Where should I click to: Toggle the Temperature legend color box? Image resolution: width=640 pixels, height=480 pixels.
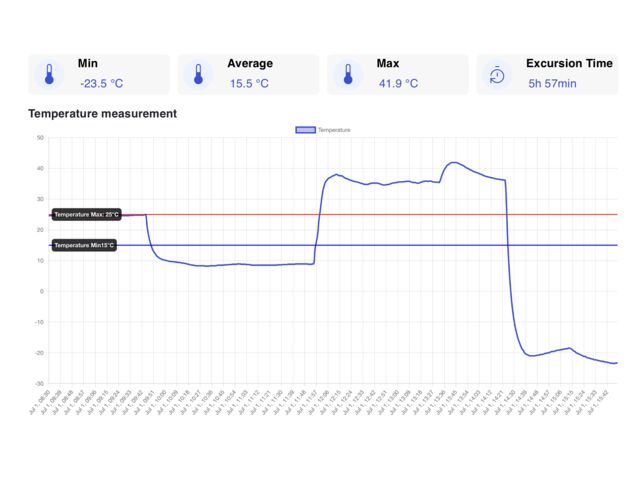(306, 130)
